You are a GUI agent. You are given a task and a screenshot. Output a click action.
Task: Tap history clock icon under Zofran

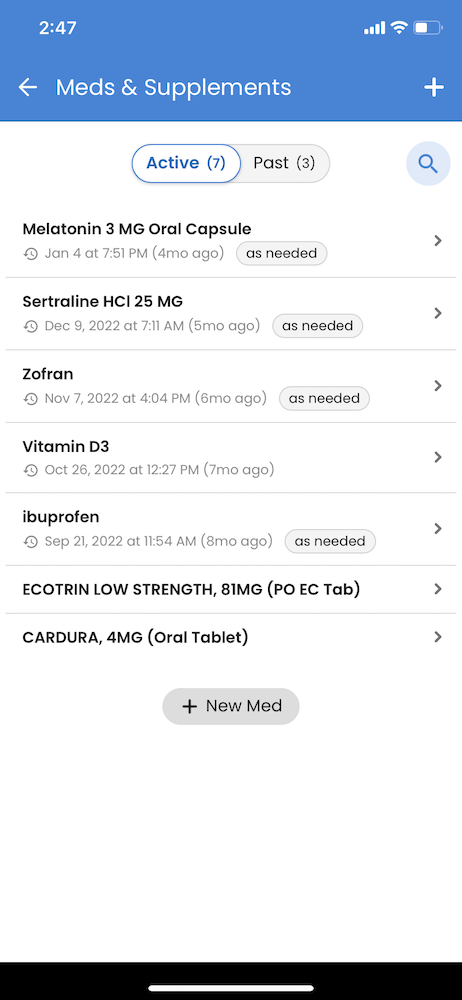pos(31,399)
